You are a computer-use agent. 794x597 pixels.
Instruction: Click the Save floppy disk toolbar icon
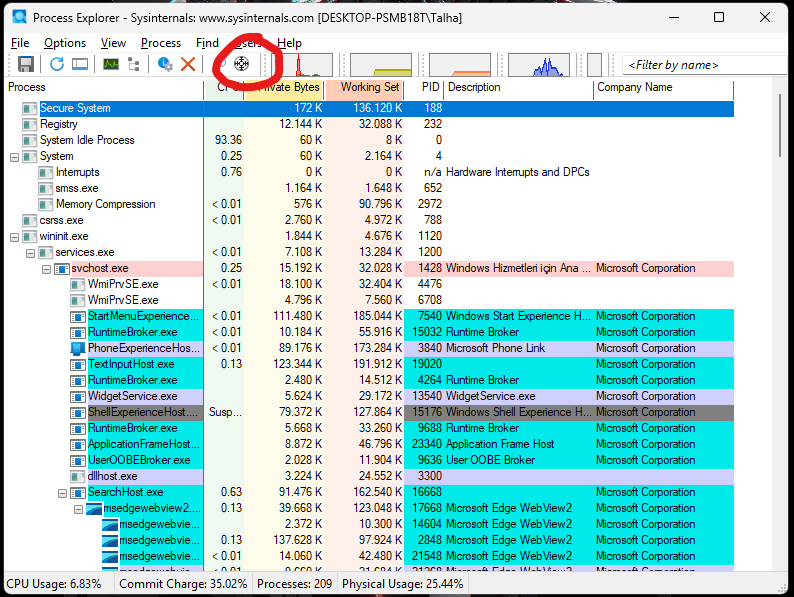point(26,64)
